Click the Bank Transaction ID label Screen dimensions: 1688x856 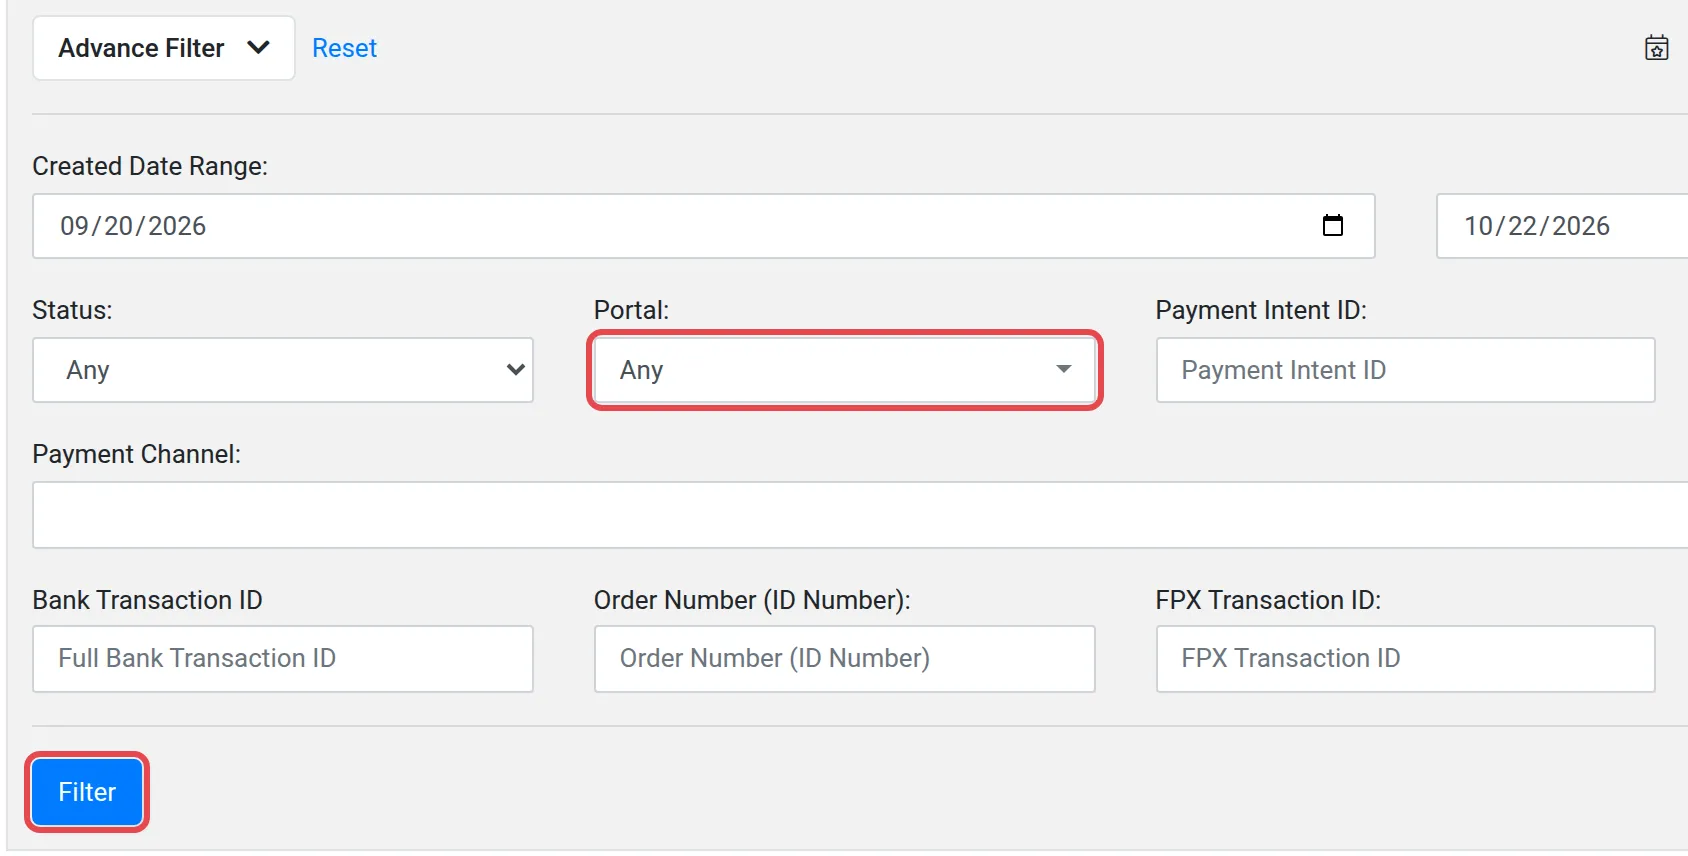[x=147, y=600]
